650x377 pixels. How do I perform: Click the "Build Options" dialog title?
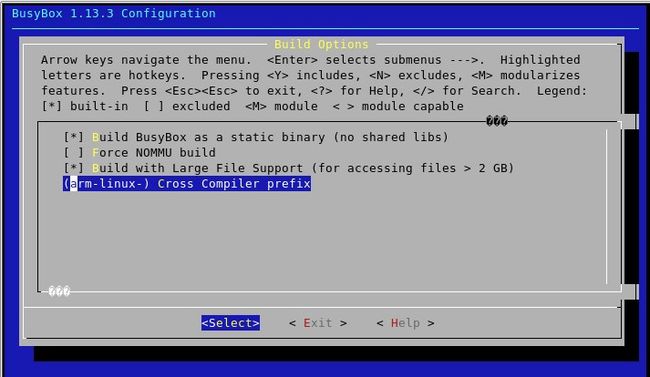click(321, 44)
